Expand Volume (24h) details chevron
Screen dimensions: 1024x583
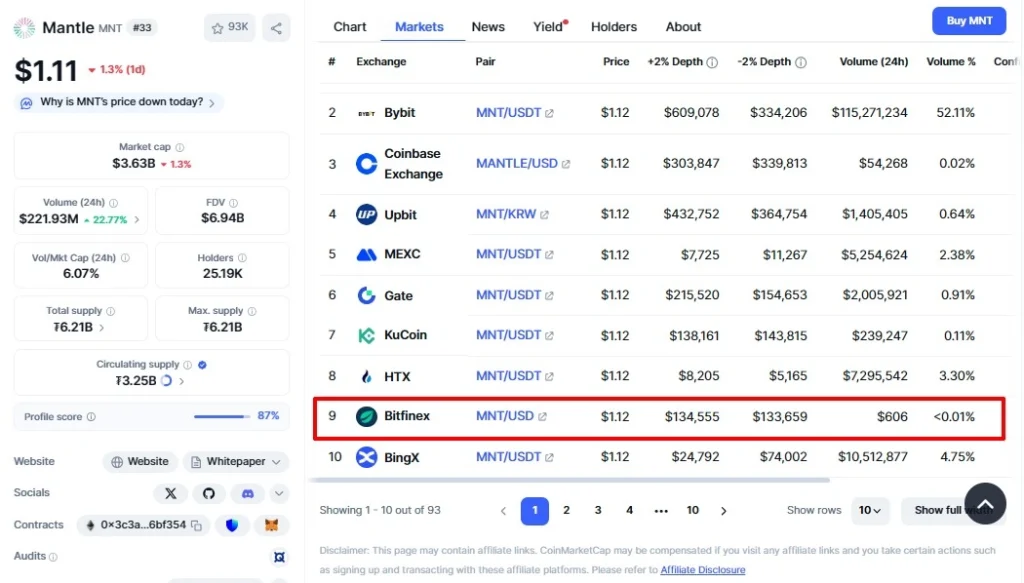pyautogui.click(x=136, y=219)
